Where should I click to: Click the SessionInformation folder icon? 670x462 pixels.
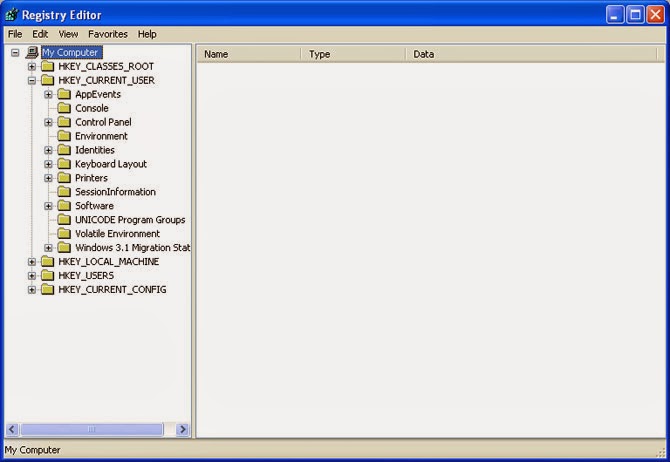coord(64,192)
